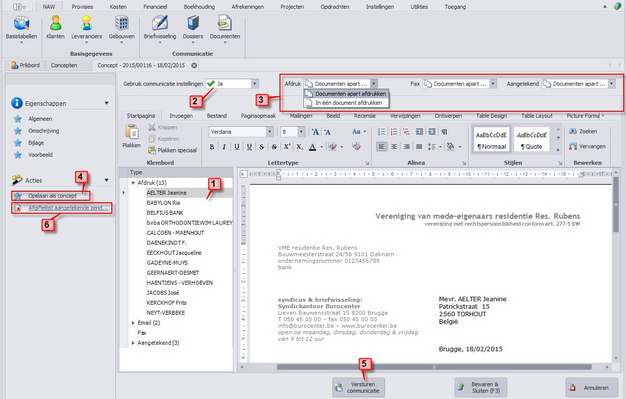The height and width of the screenshot is (399, 626).
Task: Choose In één document afdrukken option
Action: (346, 103)
